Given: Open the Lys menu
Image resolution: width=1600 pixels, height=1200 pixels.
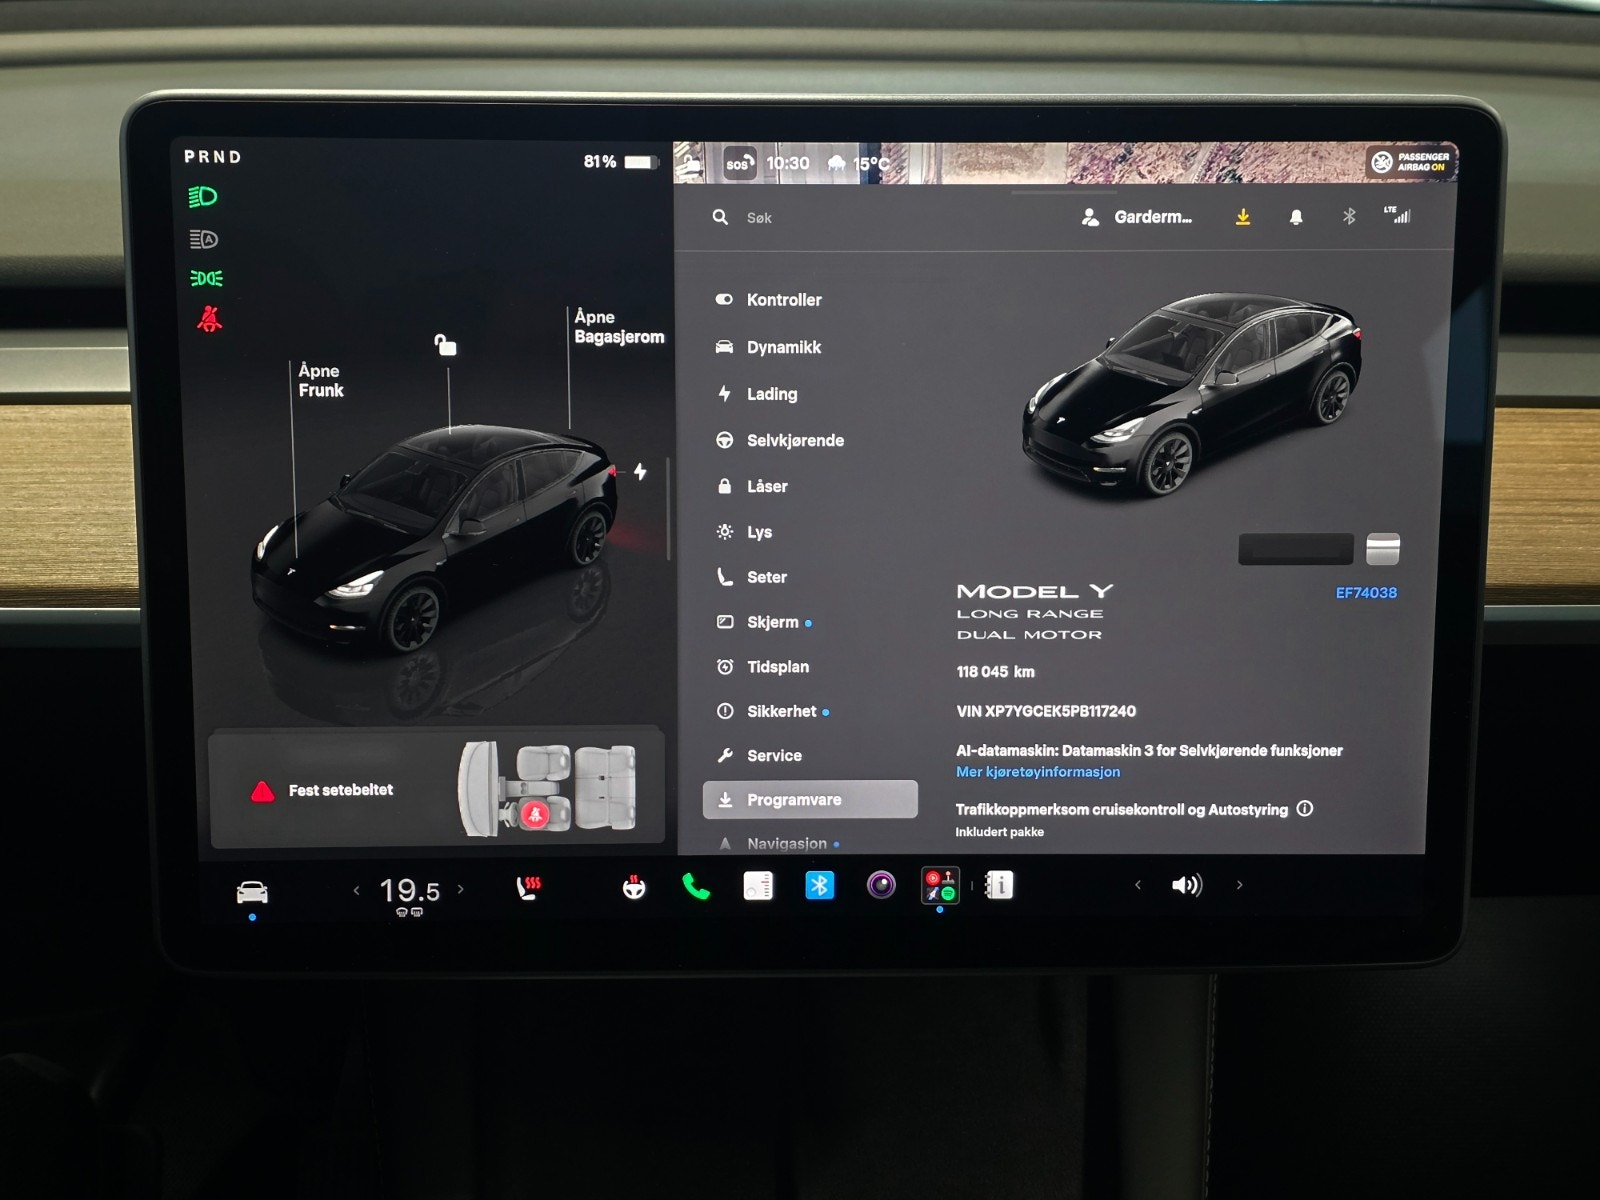Looking at the screenshot, I should tap(744, 532).
